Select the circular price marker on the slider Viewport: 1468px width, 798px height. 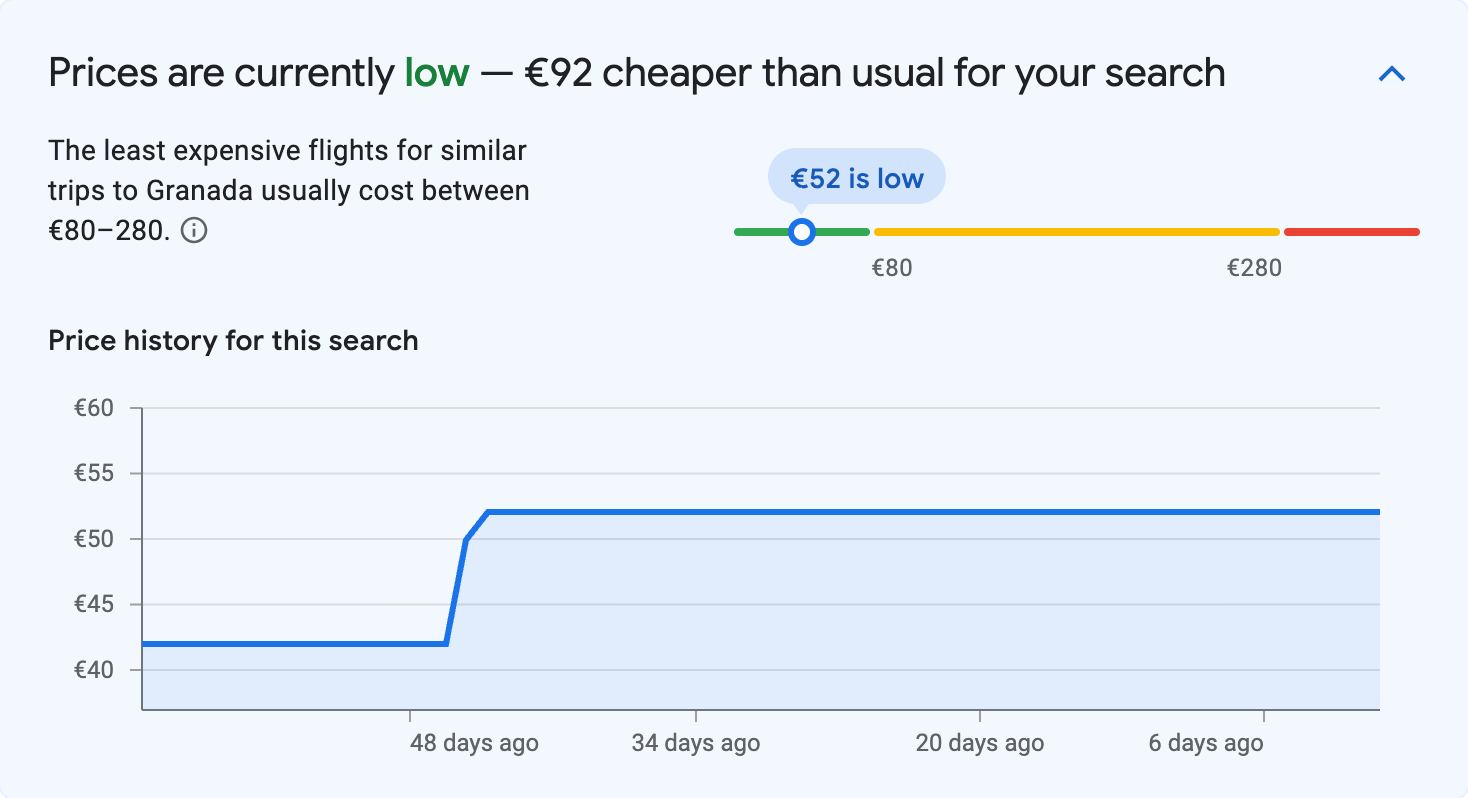pyautogui.click(x=802, y=231)
